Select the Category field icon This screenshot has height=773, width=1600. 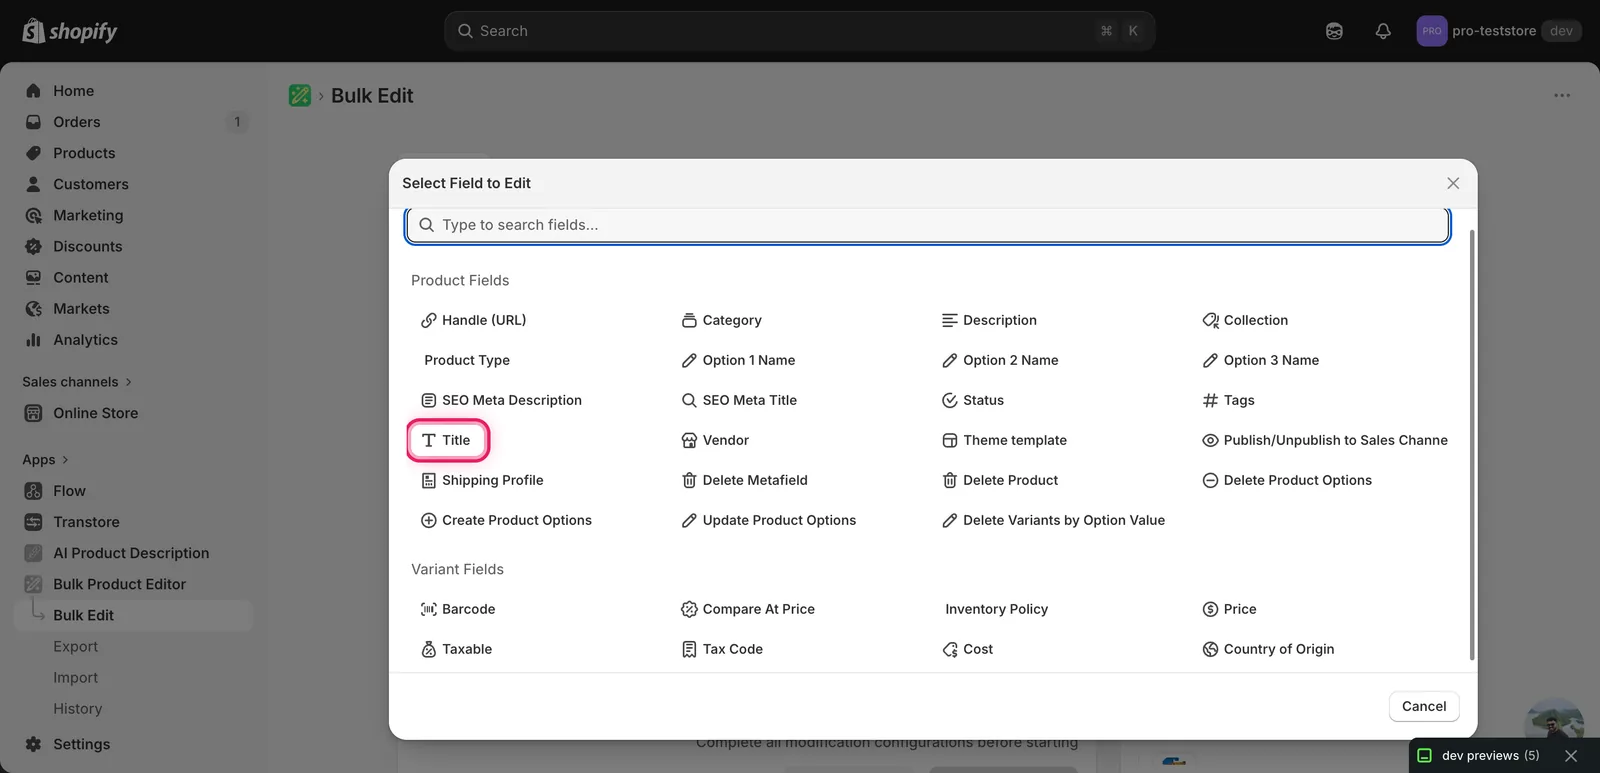click(689, 320)
